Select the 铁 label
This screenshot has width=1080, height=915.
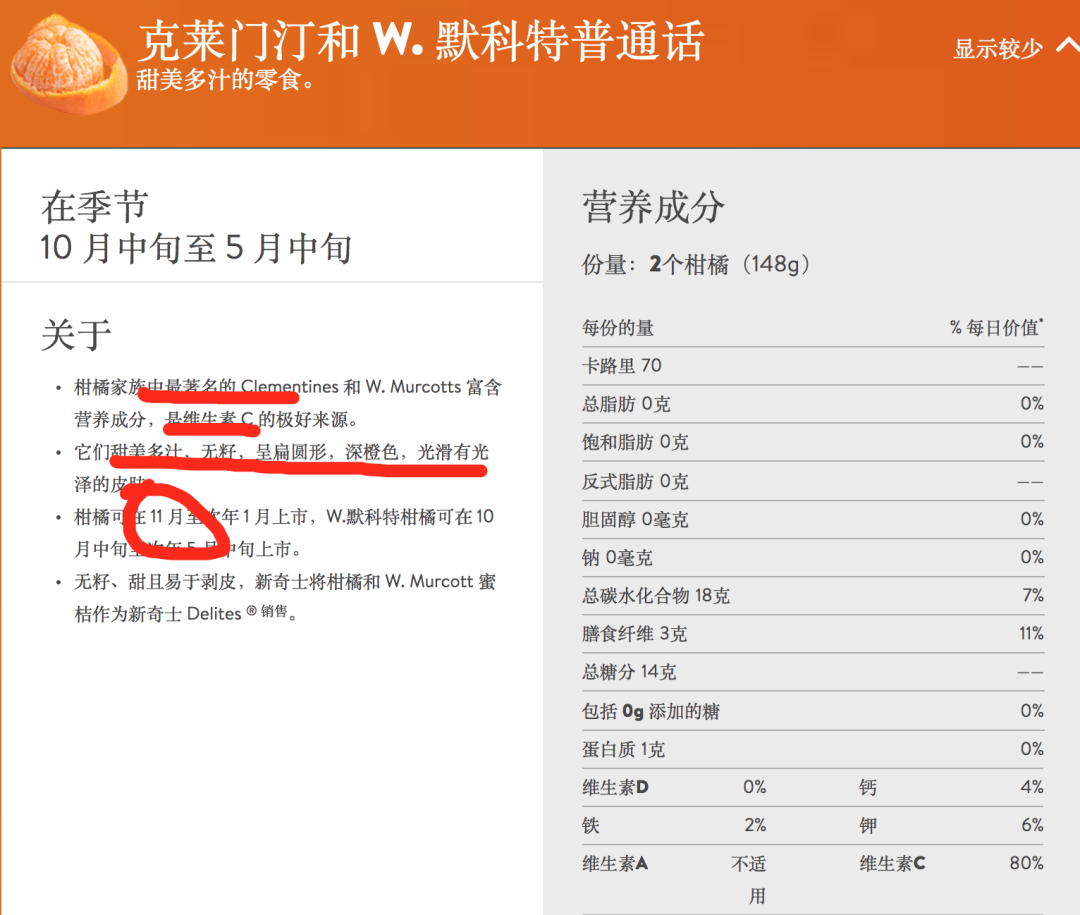(591, 825)
